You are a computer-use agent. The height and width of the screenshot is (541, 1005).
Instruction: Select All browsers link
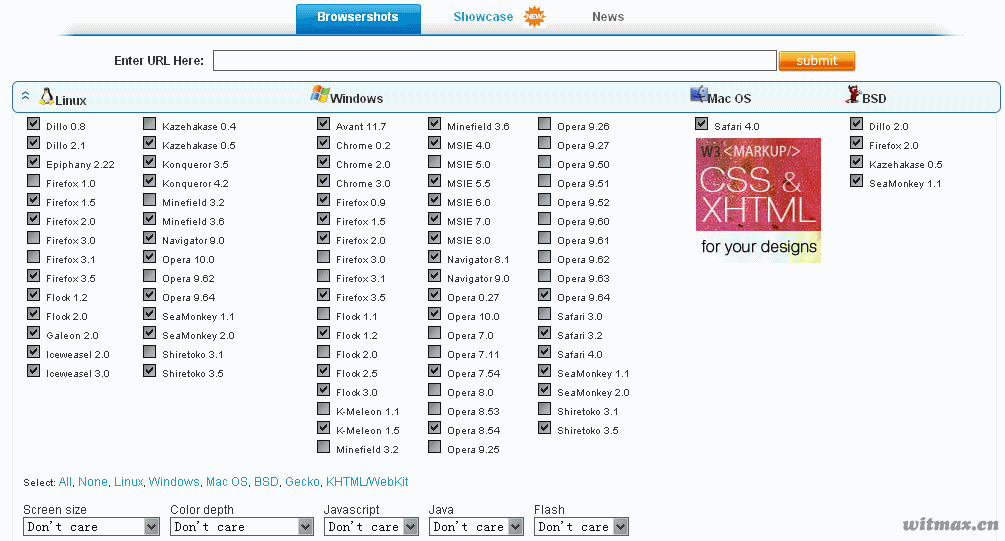(65, 481)
